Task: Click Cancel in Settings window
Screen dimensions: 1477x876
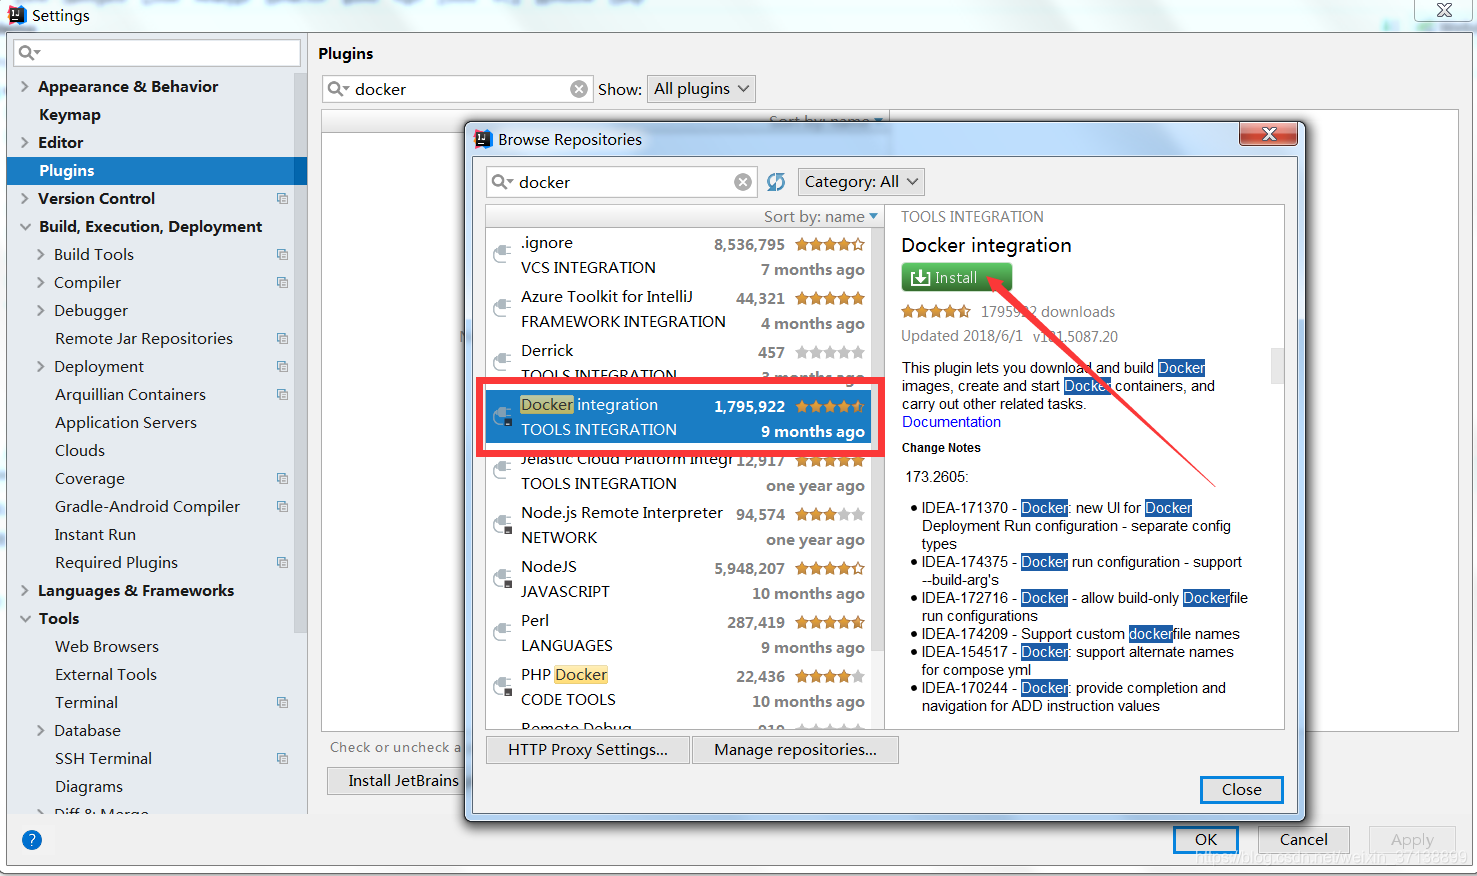Action: click(x=1303, y=840)
